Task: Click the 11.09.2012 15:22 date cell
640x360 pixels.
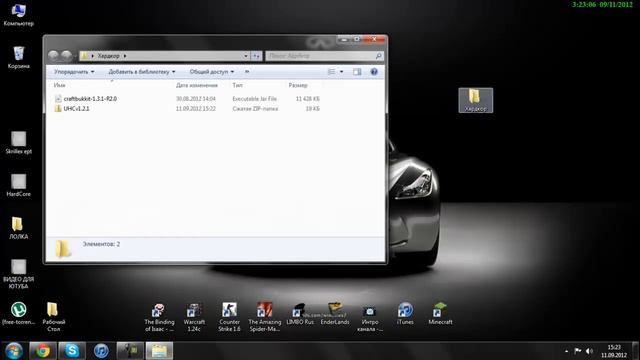Action: [x=196, y=109]
